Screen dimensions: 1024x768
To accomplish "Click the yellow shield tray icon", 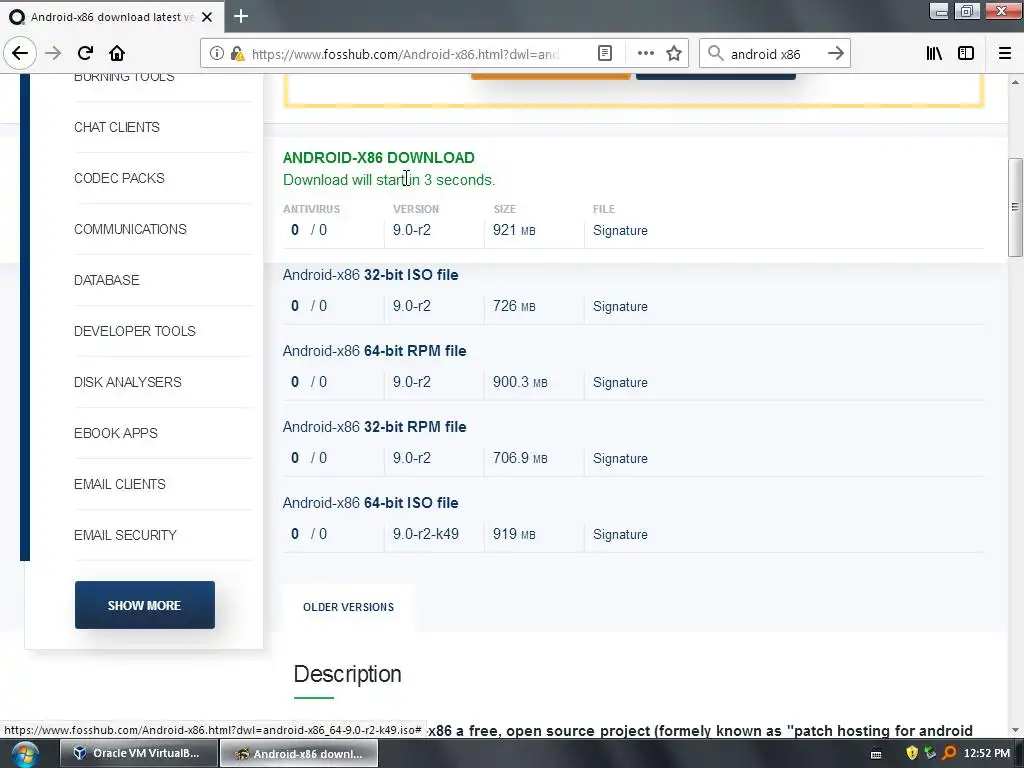I will tap(912, 754).
